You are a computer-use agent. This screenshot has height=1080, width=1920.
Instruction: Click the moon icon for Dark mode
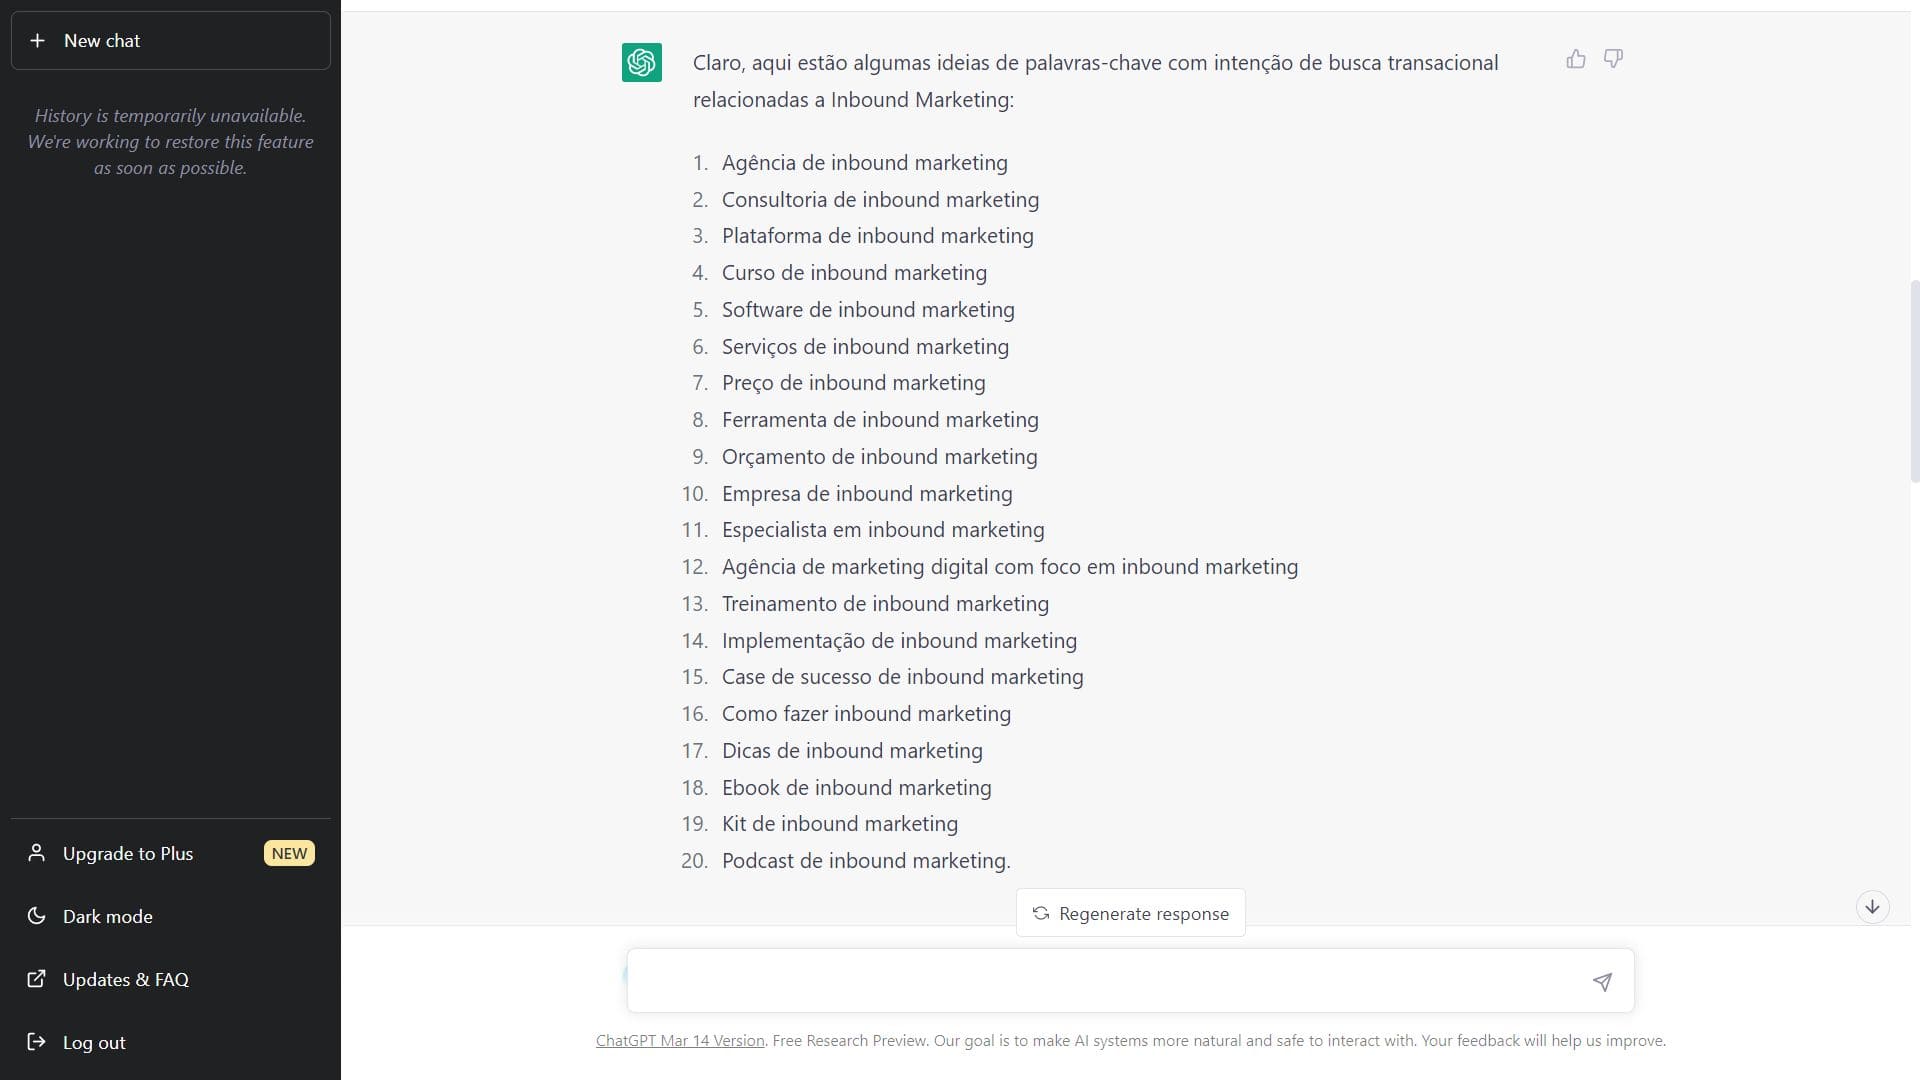point(37,916)
